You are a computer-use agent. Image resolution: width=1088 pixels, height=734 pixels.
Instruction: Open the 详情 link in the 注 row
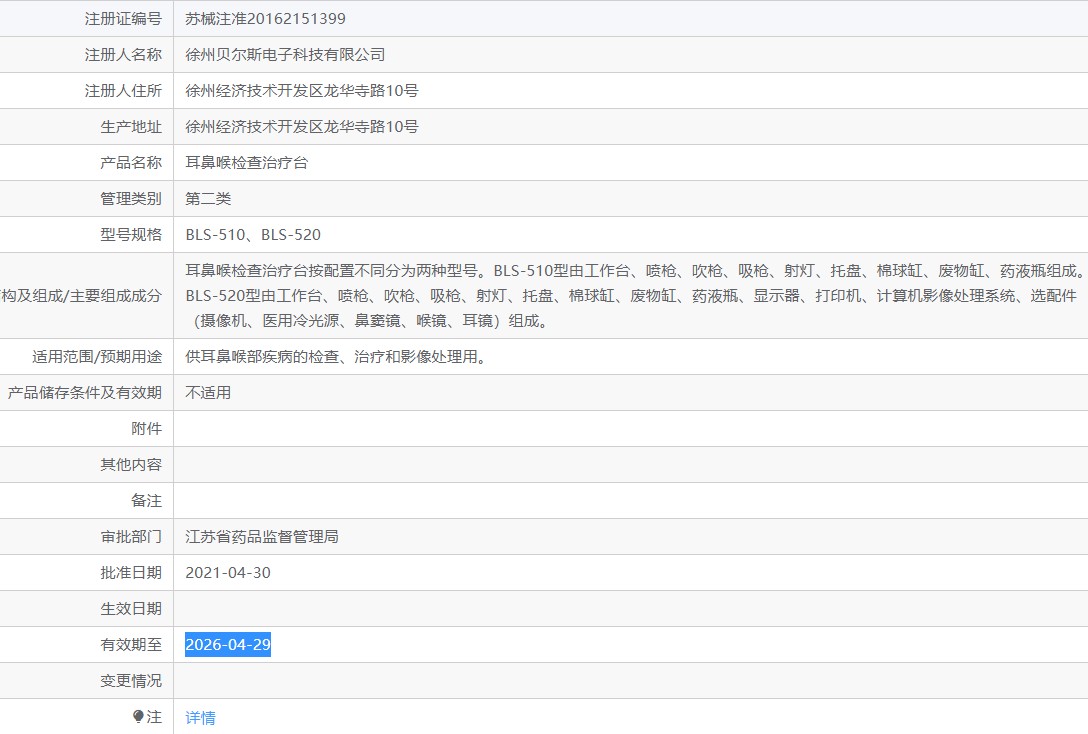[x=200, y=717]
